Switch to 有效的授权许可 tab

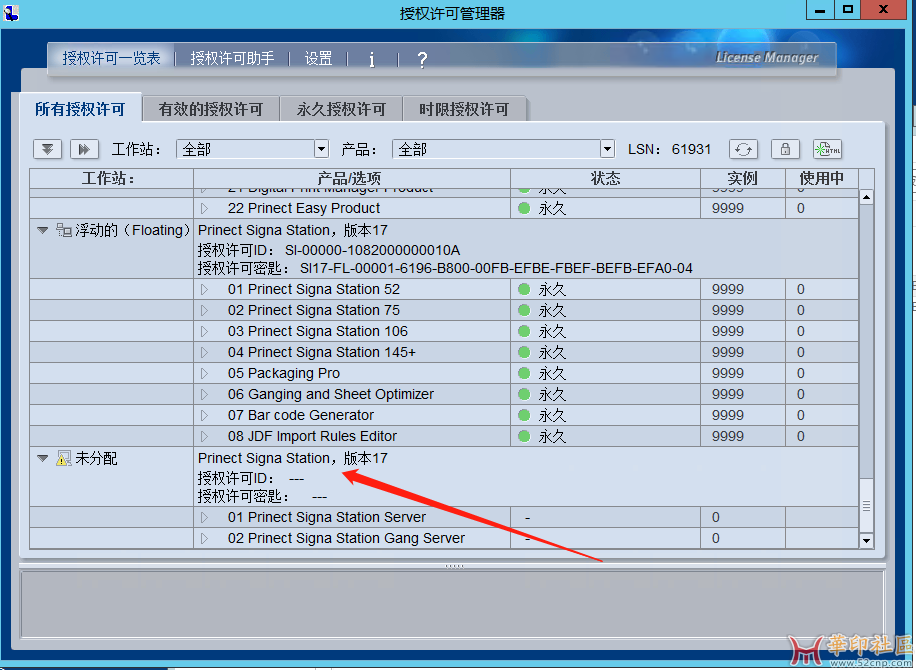coord(210,109)
